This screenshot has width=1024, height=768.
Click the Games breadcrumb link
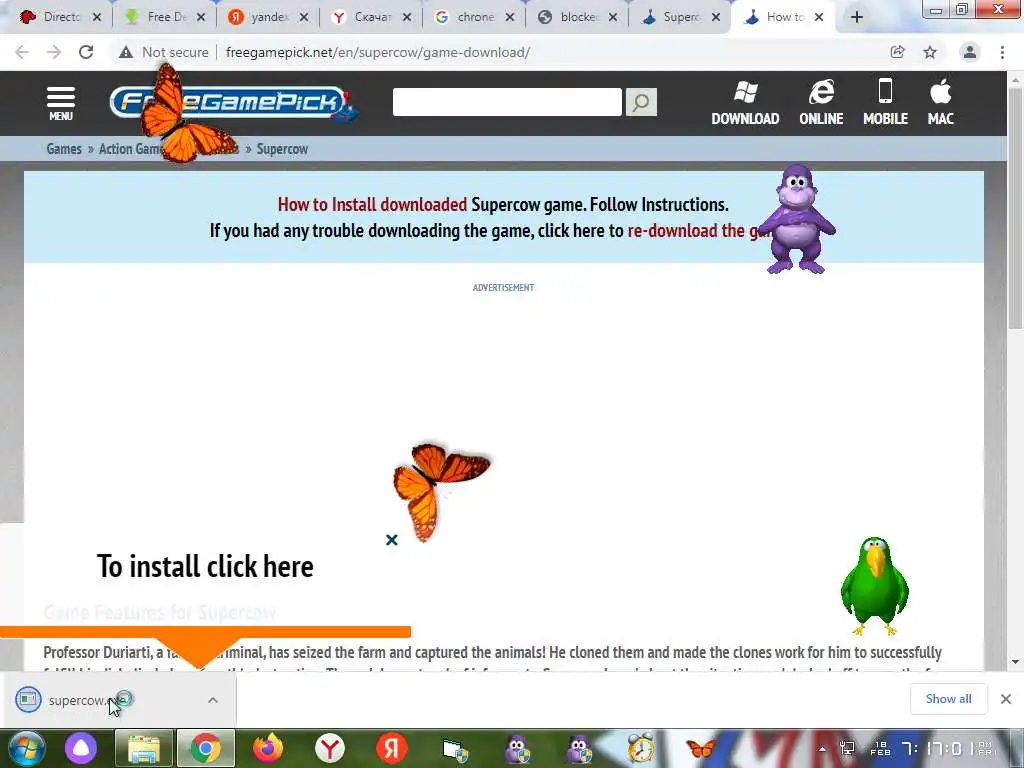pyautogui.click(x=64, y=149)
